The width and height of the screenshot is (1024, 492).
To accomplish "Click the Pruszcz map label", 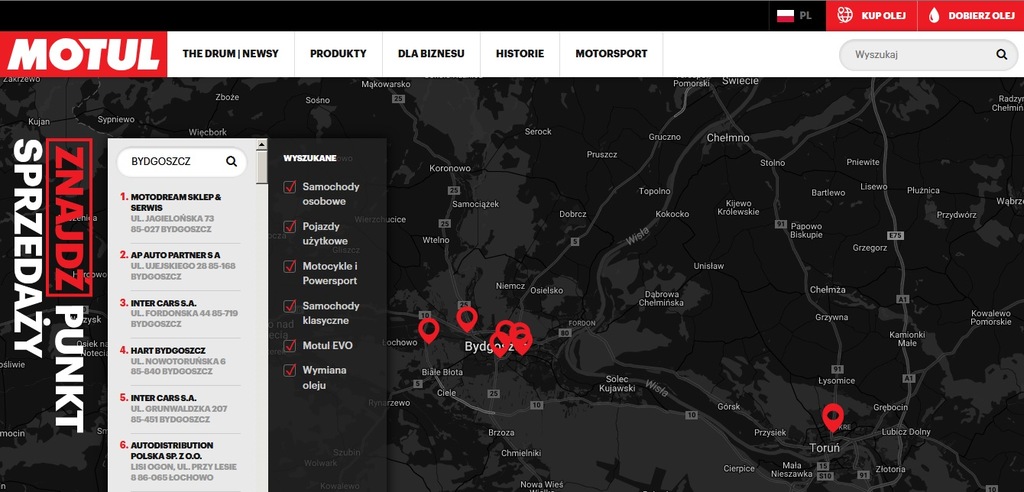I will pyautogui.click(x=602, y=155).
